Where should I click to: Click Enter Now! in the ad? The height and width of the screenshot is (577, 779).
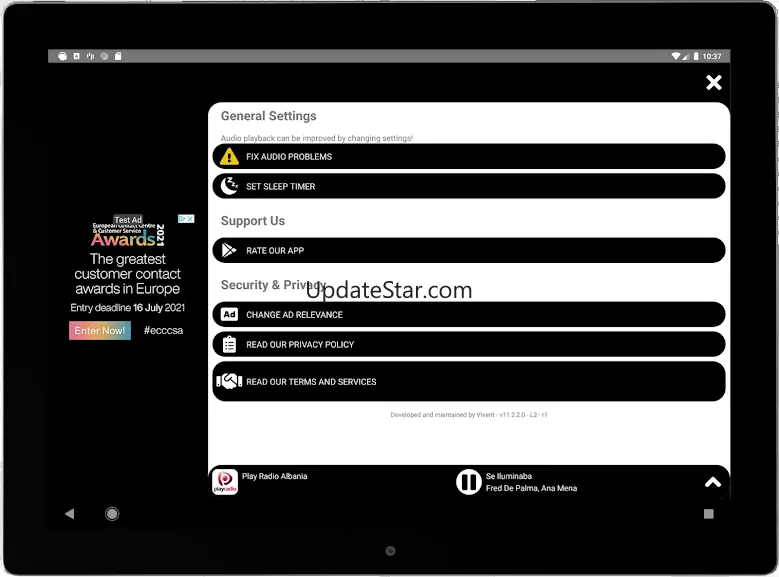(100, 330)
